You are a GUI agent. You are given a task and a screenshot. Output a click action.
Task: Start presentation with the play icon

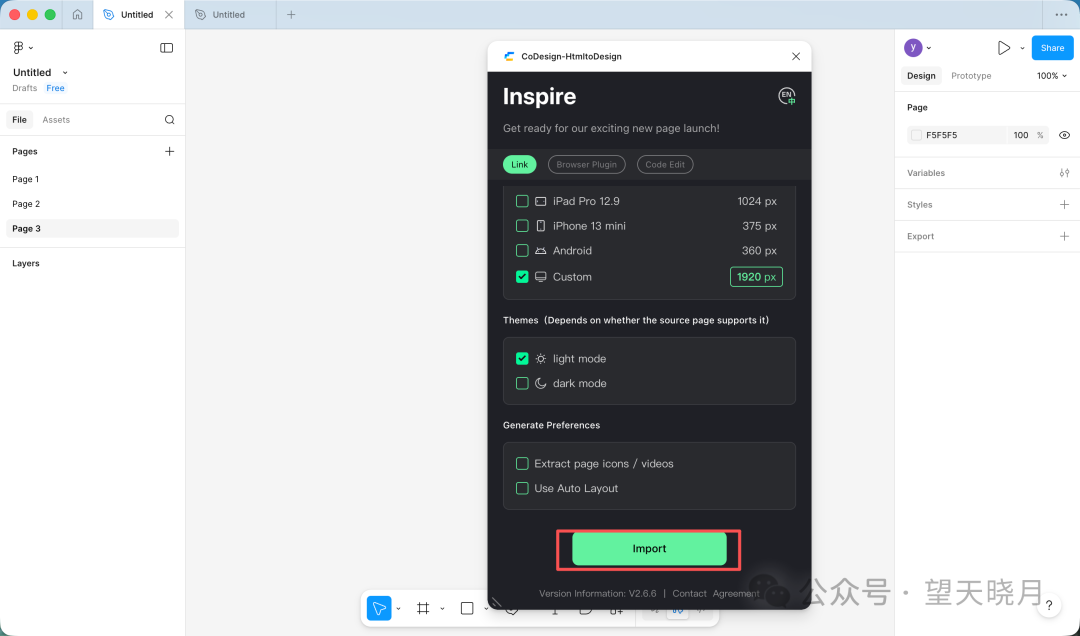[x=1004, y=48]
